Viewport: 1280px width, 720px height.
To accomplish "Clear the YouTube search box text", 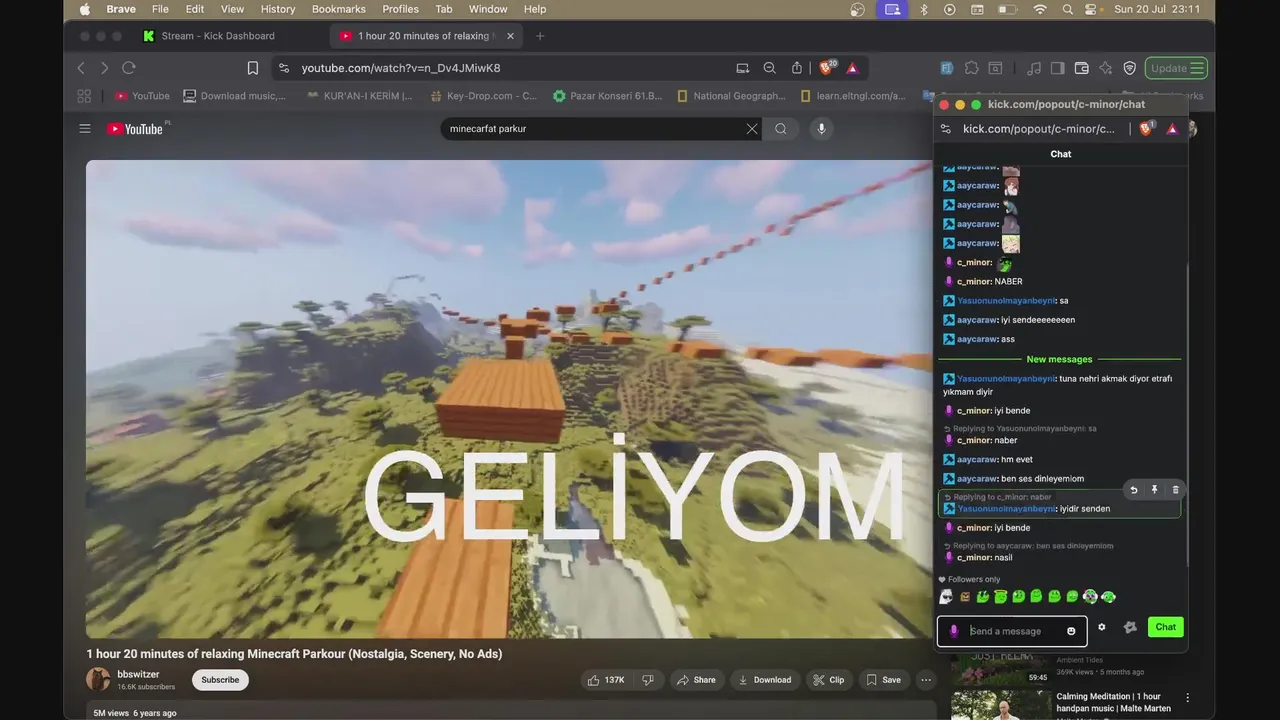I will tap(752, 129).
